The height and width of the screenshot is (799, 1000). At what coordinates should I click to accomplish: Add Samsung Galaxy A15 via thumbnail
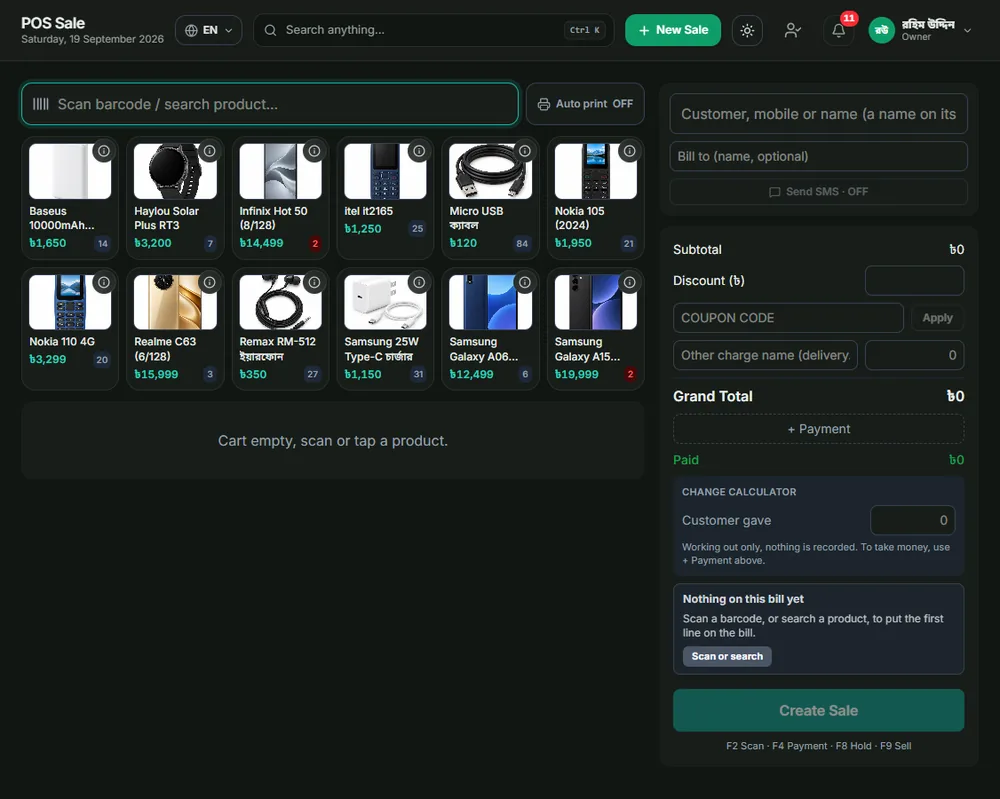click(596, 302)
